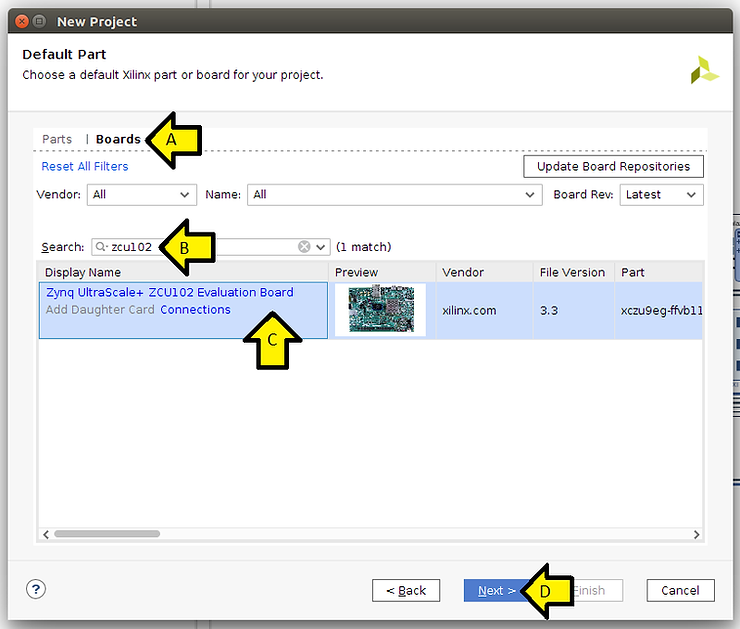Open the ZCU102 board preview thumbnail
740x629 pixels.
point(379,310)
